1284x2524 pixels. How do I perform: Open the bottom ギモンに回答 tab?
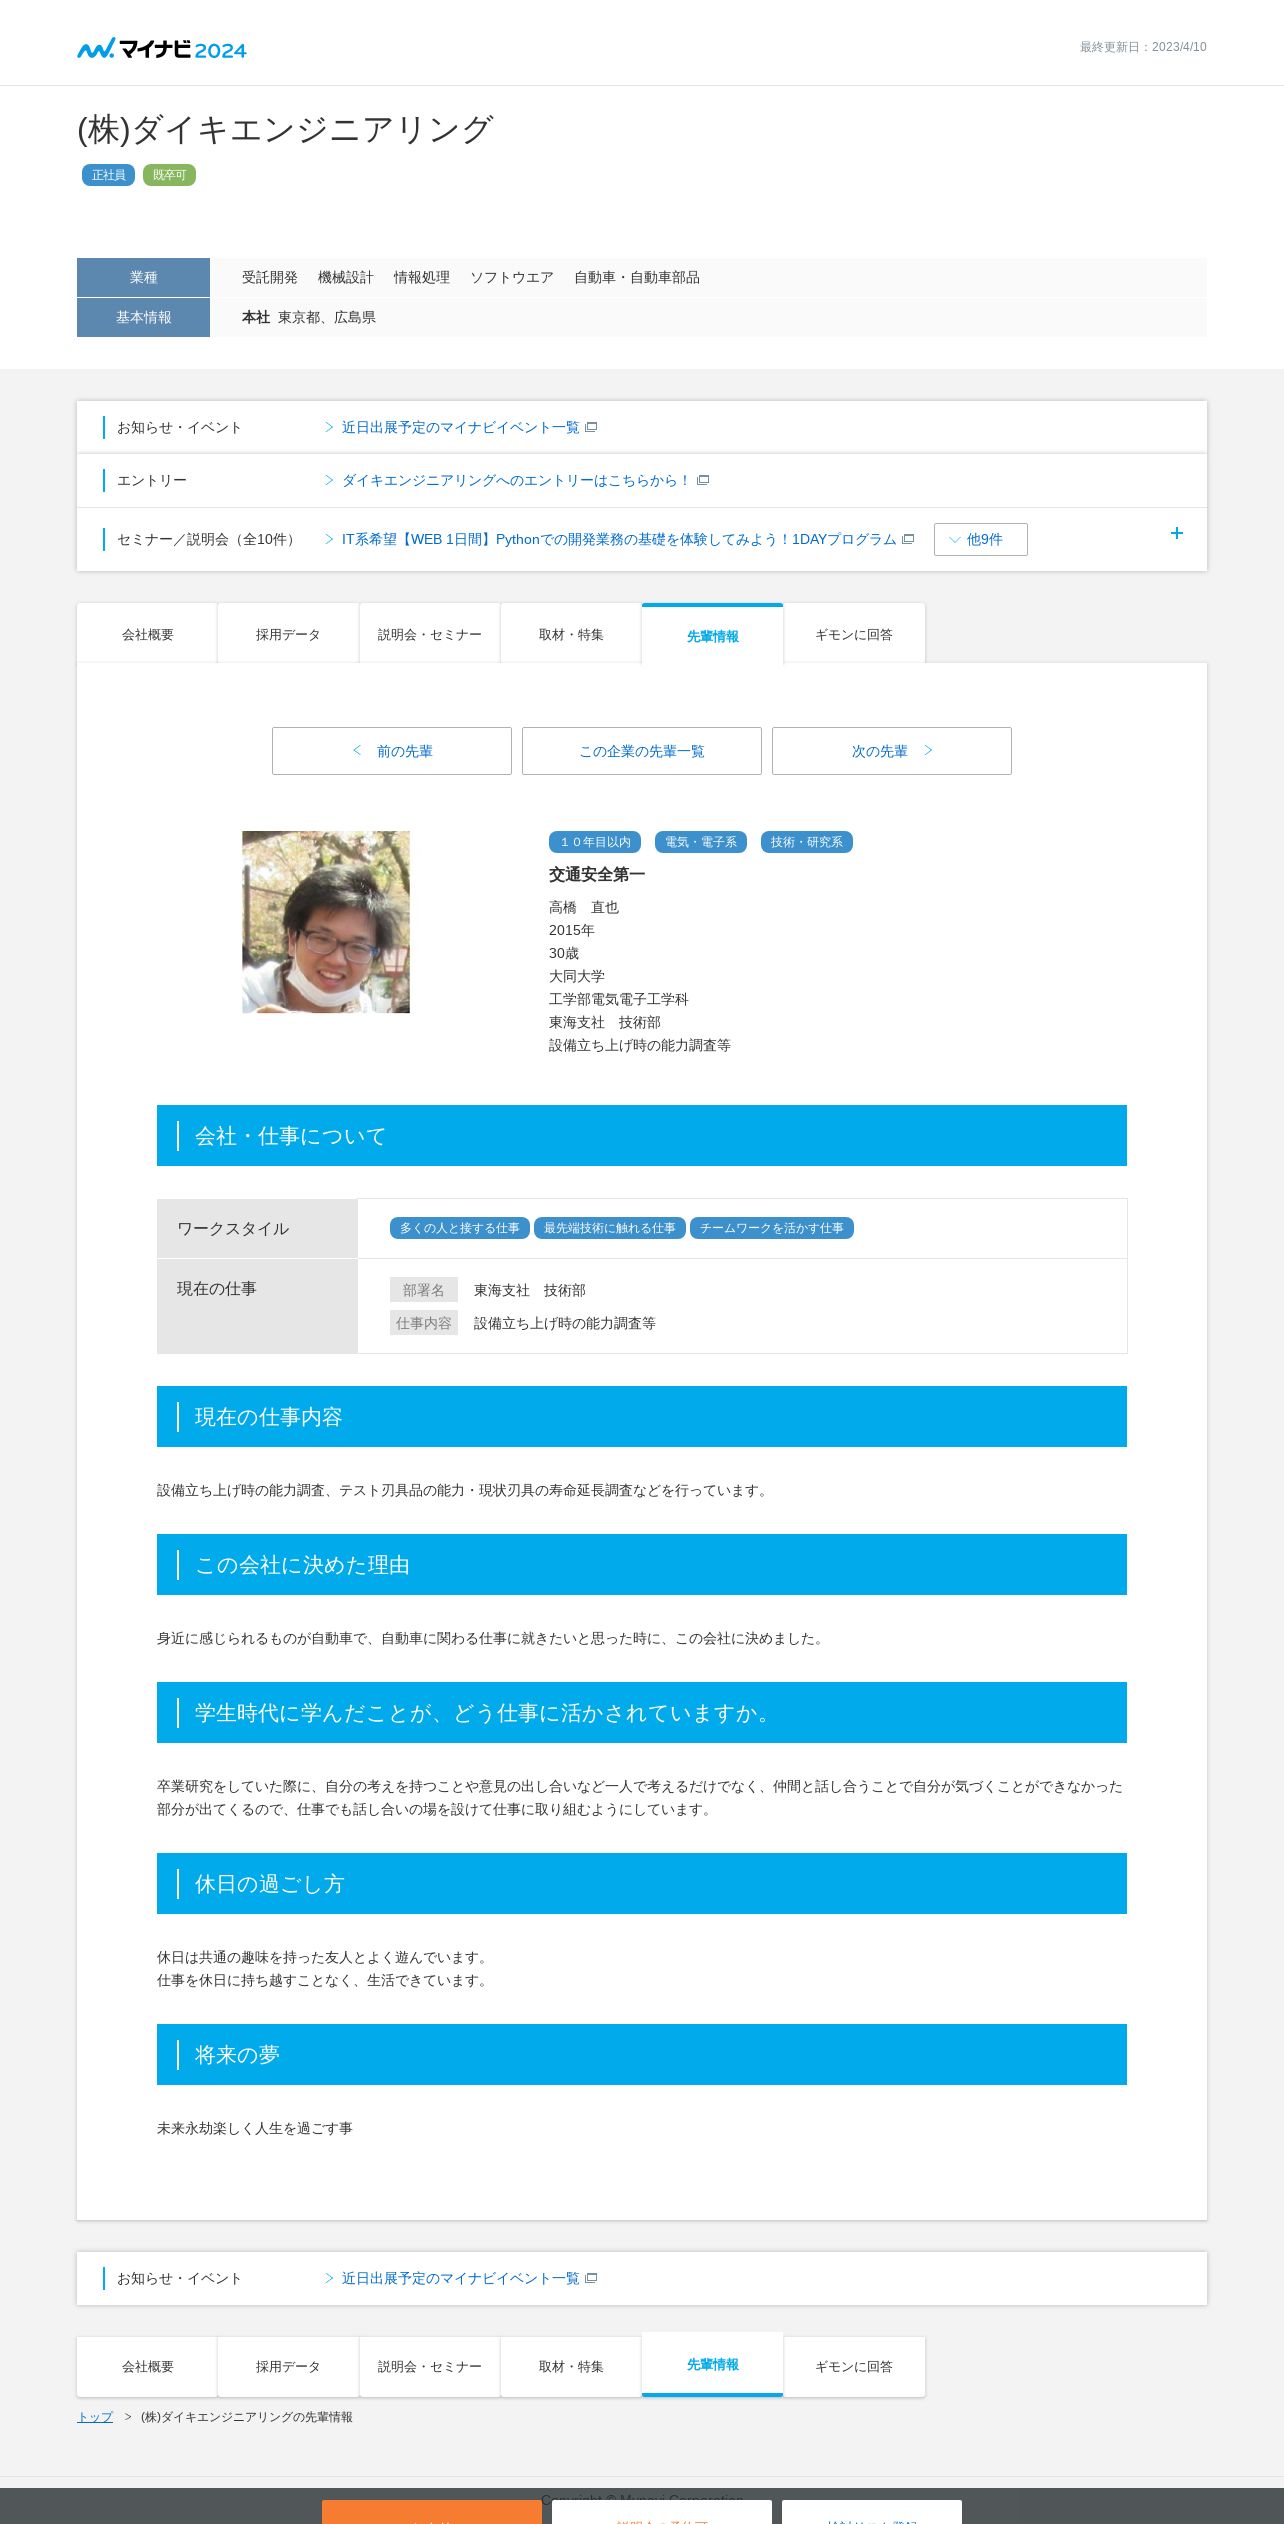(x=854, y=2366)
